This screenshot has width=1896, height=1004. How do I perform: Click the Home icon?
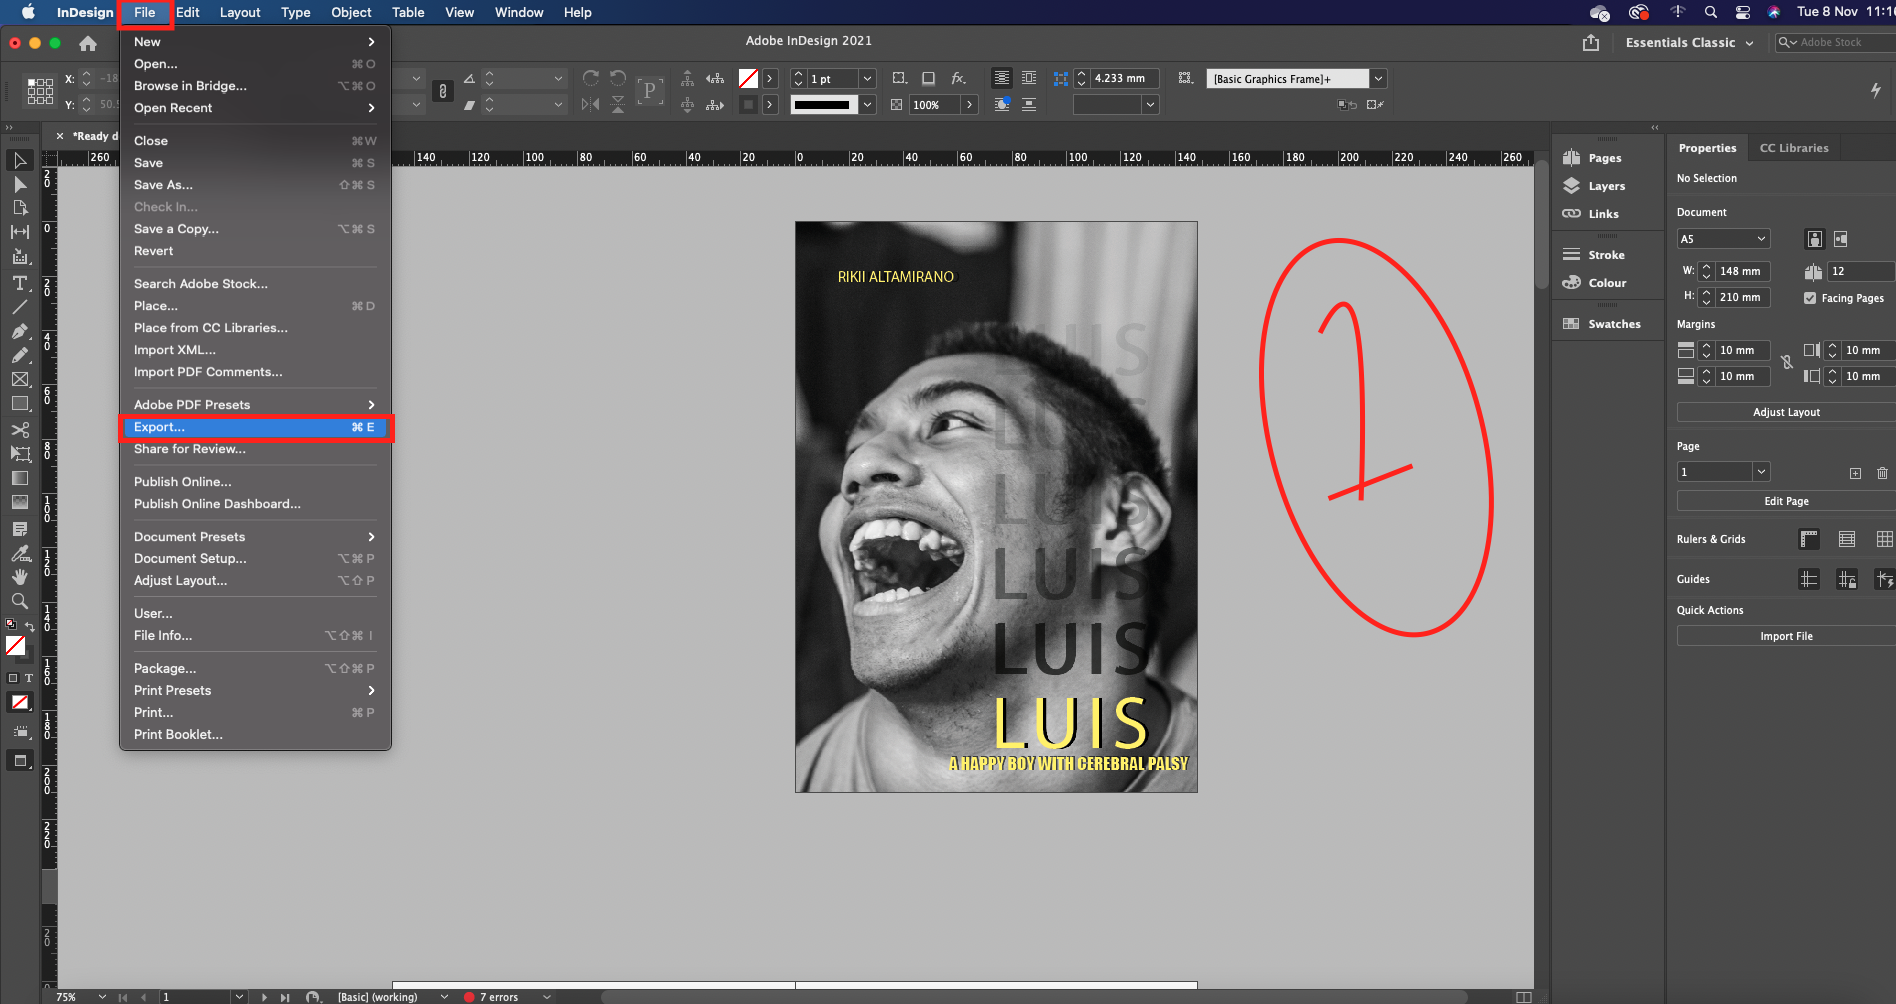88,43
